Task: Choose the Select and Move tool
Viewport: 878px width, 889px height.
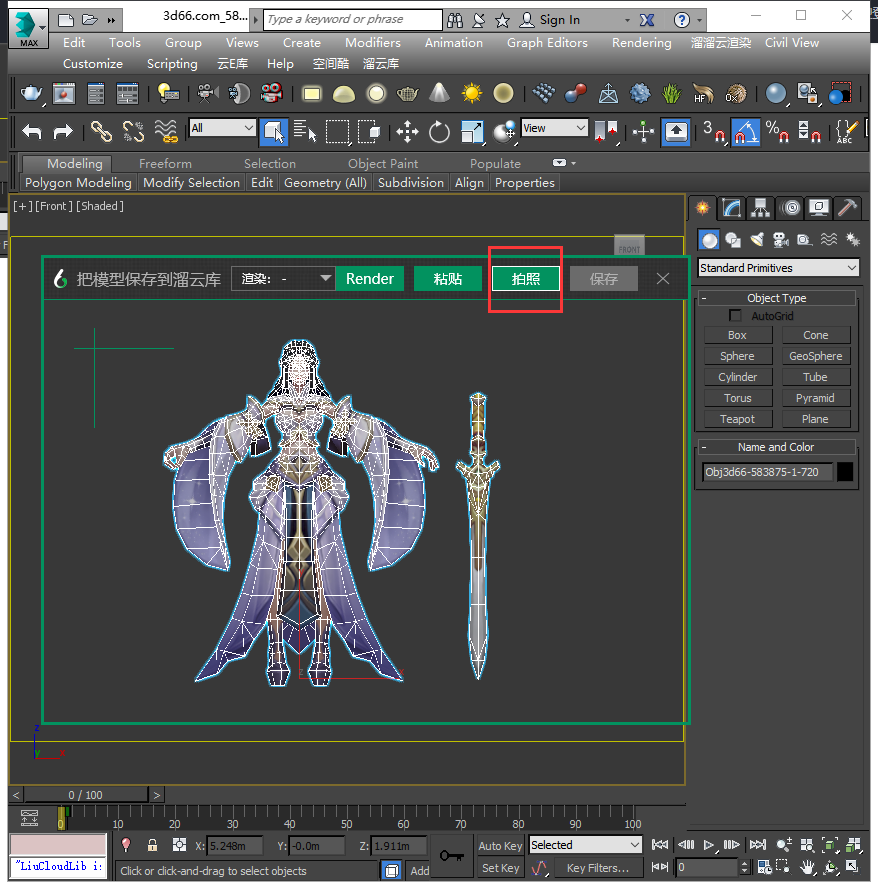Action: [407, 132]
